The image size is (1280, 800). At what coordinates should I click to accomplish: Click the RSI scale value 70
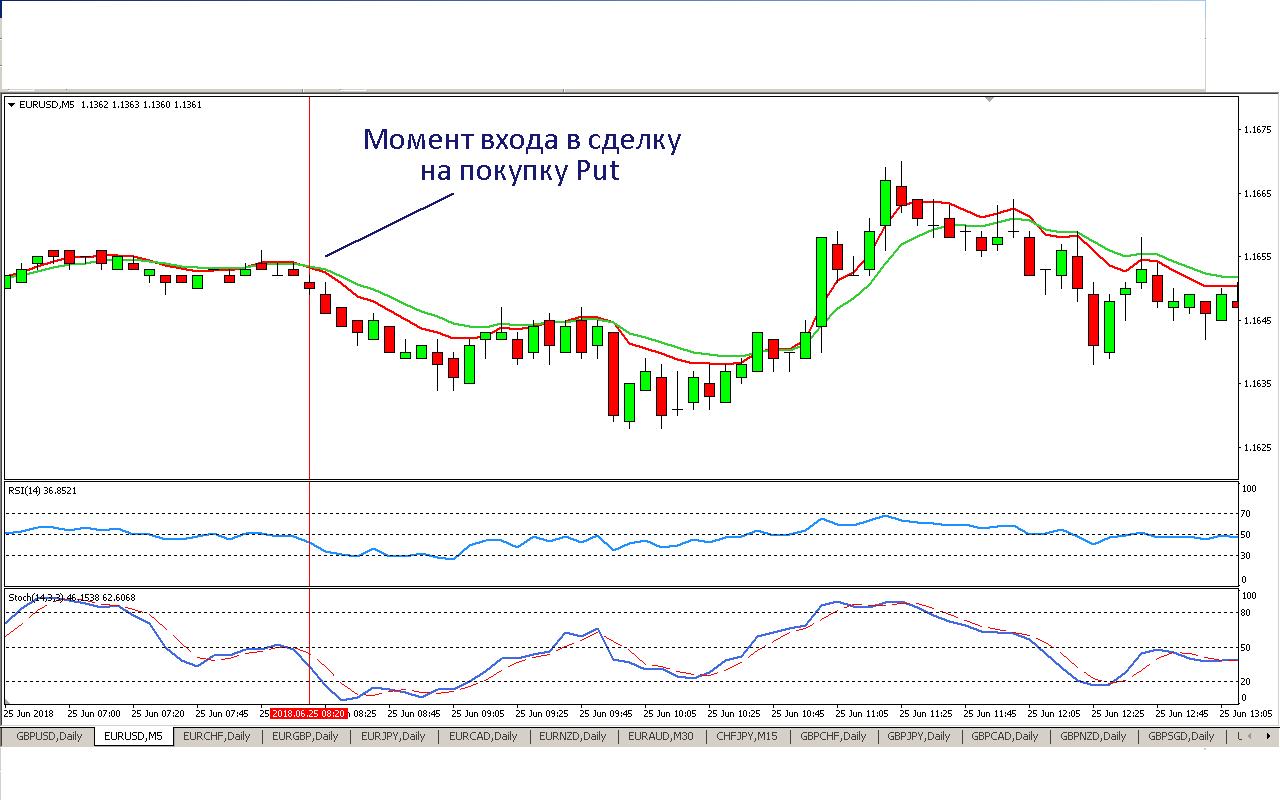pos(1247,513)
